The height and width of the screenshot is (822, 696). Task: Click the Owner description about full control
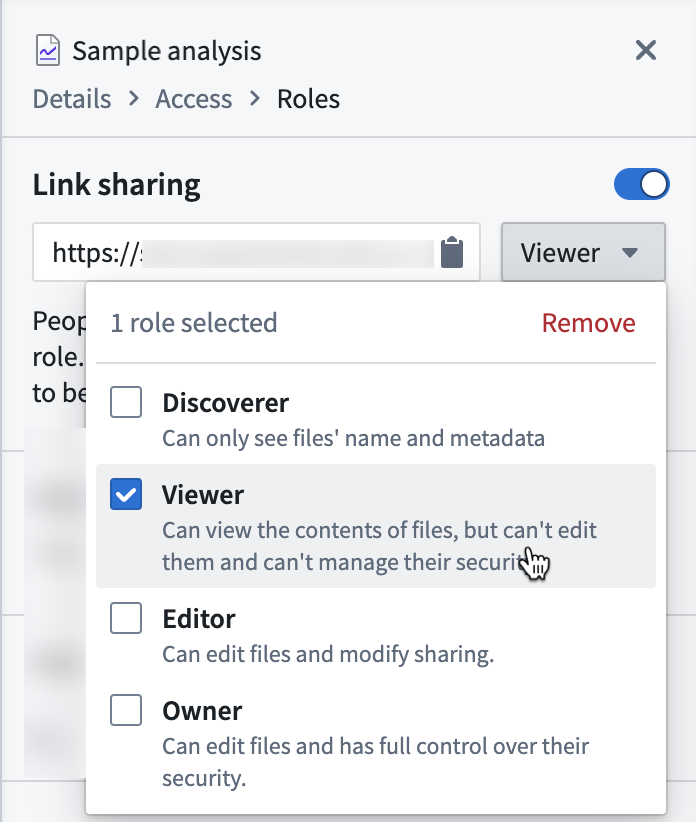[376, 762]
